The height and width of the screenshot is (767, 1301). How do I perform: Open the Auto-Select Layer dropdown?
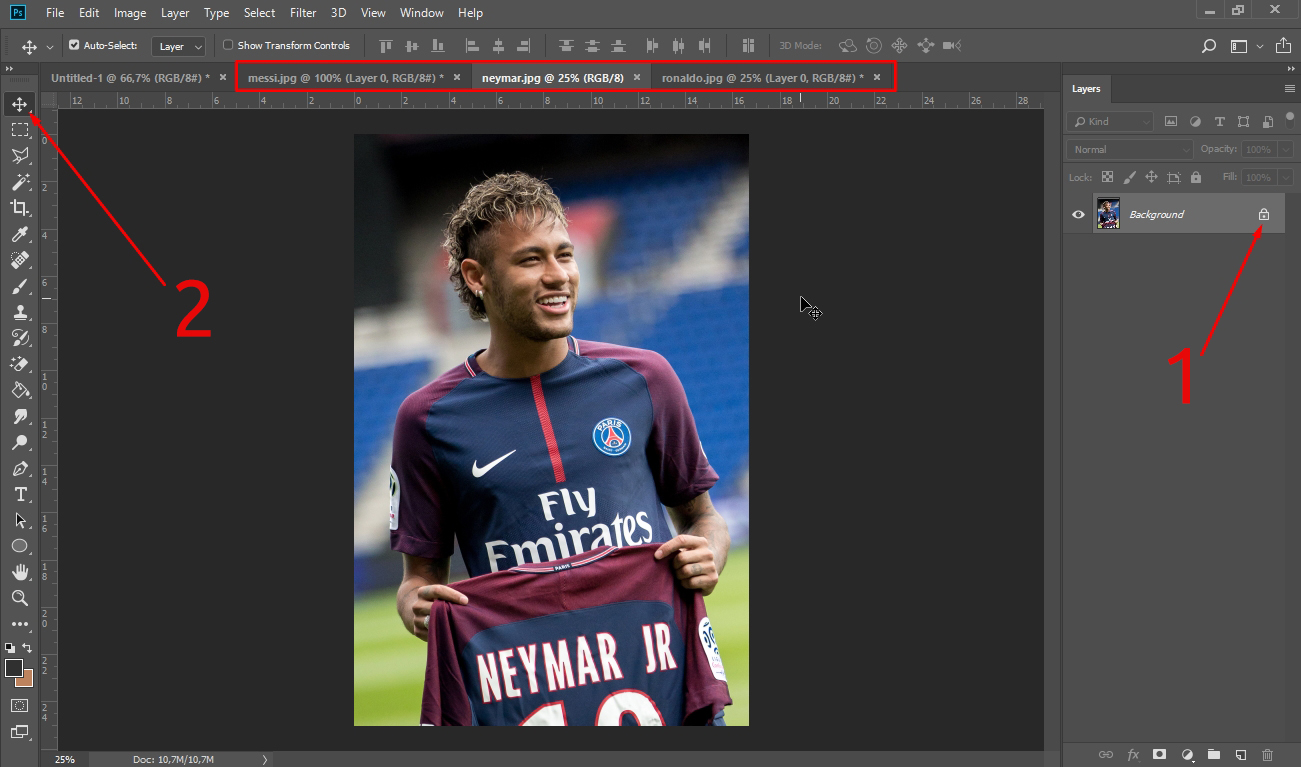(x=179, y=46)
